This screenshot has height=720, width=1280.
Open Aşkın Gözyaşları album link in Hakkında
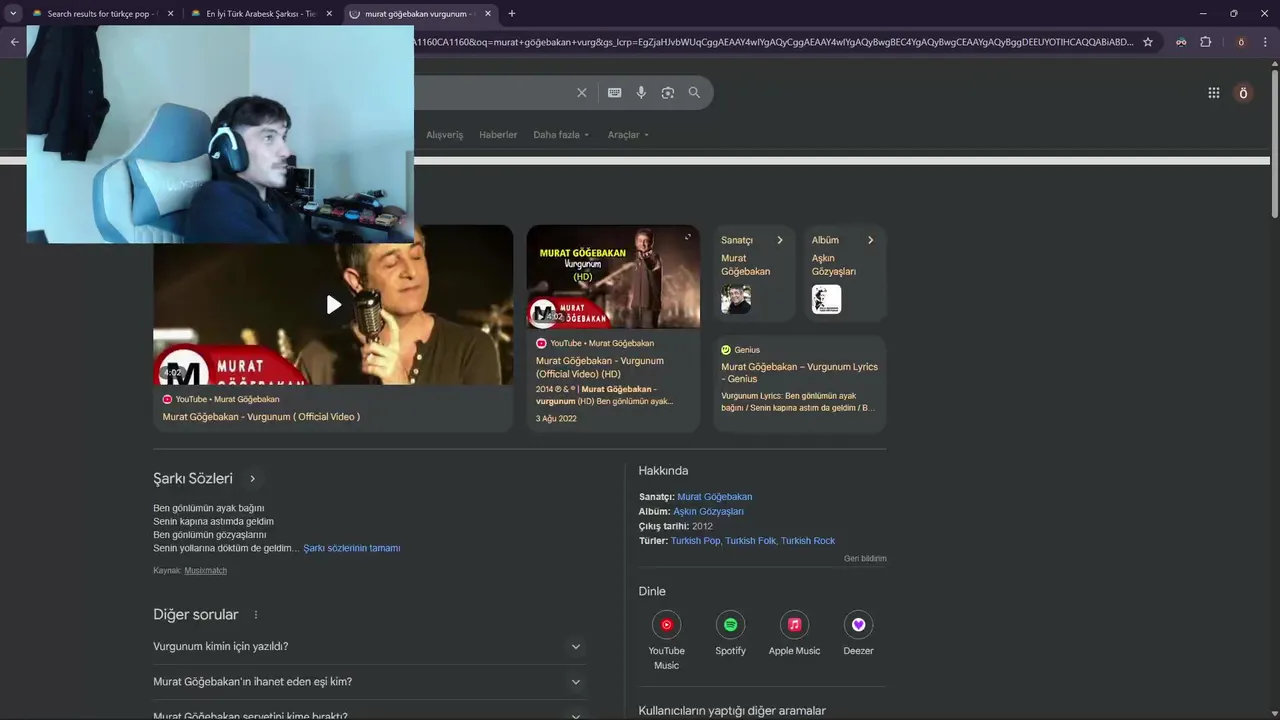click(708, 512)
